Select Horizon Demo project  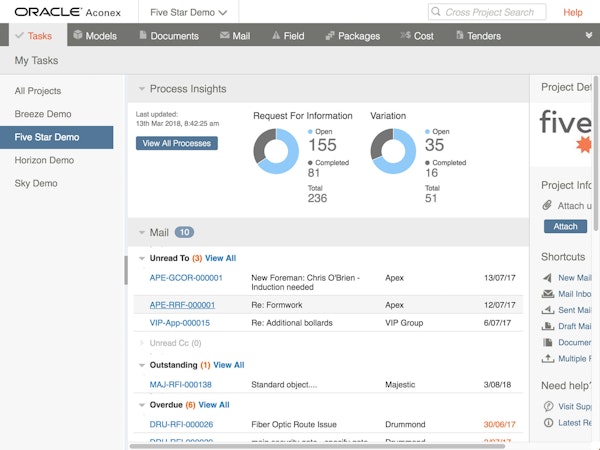point(44,160)
